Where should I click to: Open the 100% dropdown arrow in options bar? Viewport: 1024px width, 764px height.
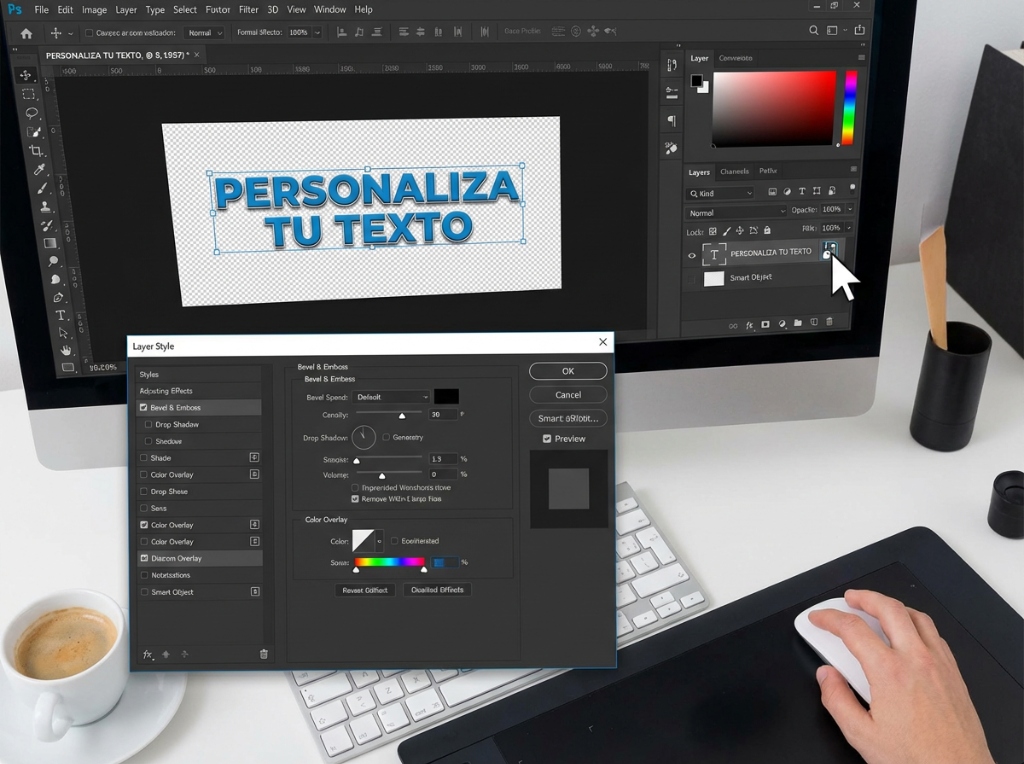pos(317,32)
